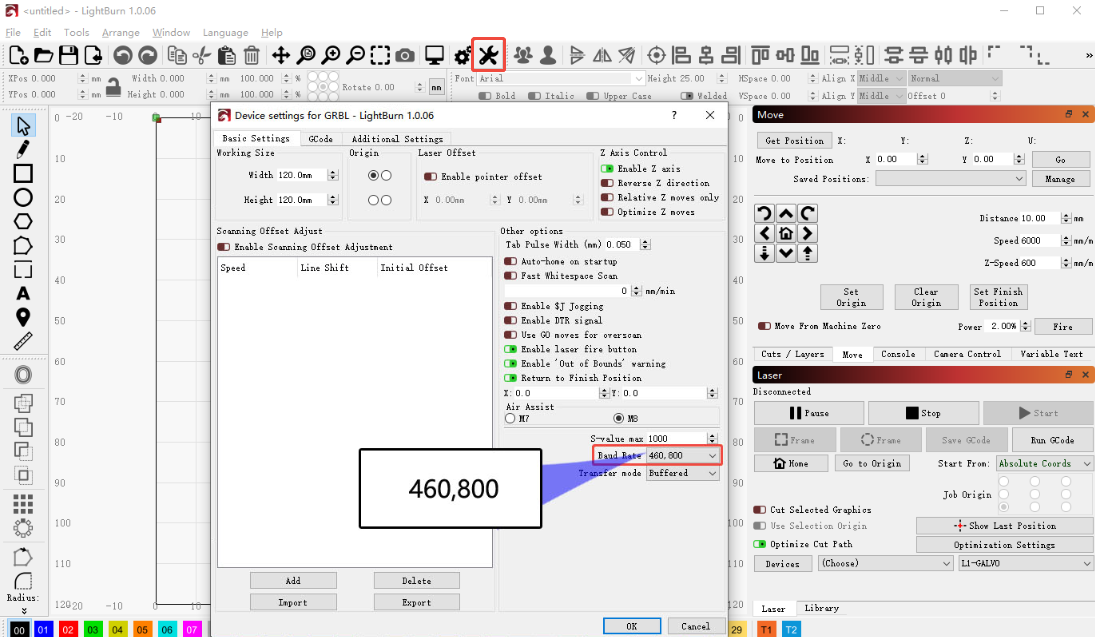
Task: Click OK in Device settings dialog
Action: click(x=632, y=626)
